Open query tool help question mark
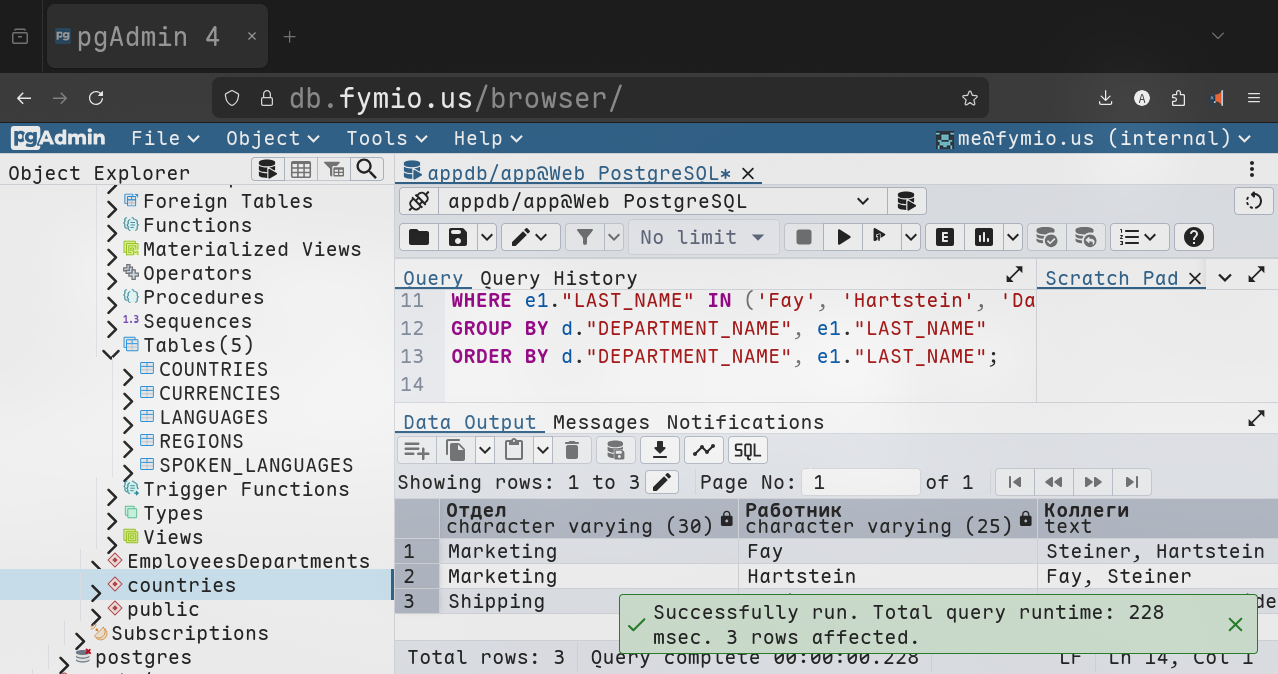Screen dimensions: 1278x674 click(x=1192, y=237)
